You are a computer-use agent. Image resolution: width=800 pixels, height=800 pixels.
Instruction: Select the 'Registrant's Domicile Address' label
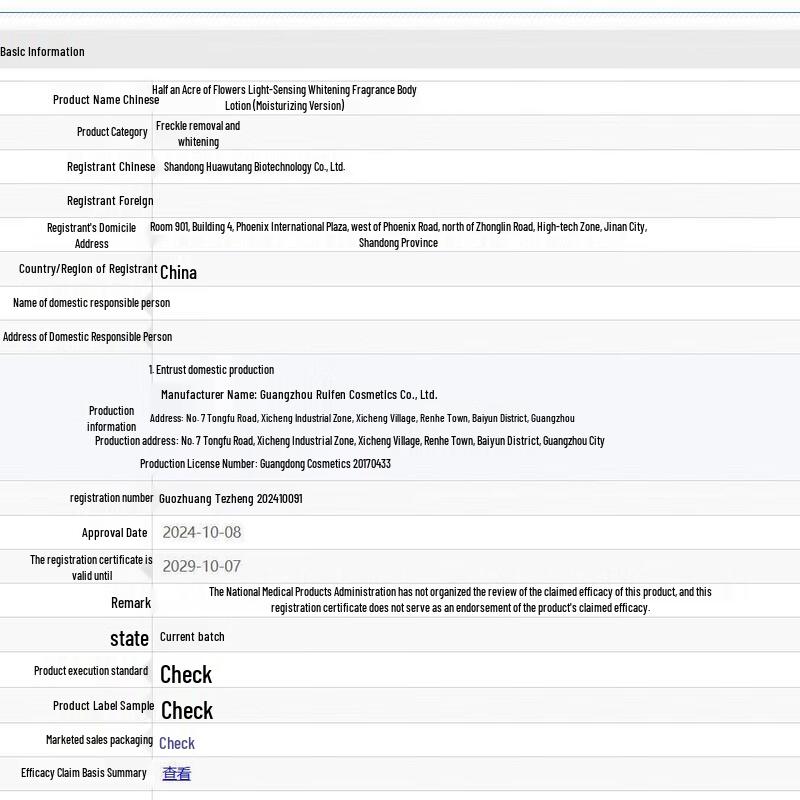(91, 236)
